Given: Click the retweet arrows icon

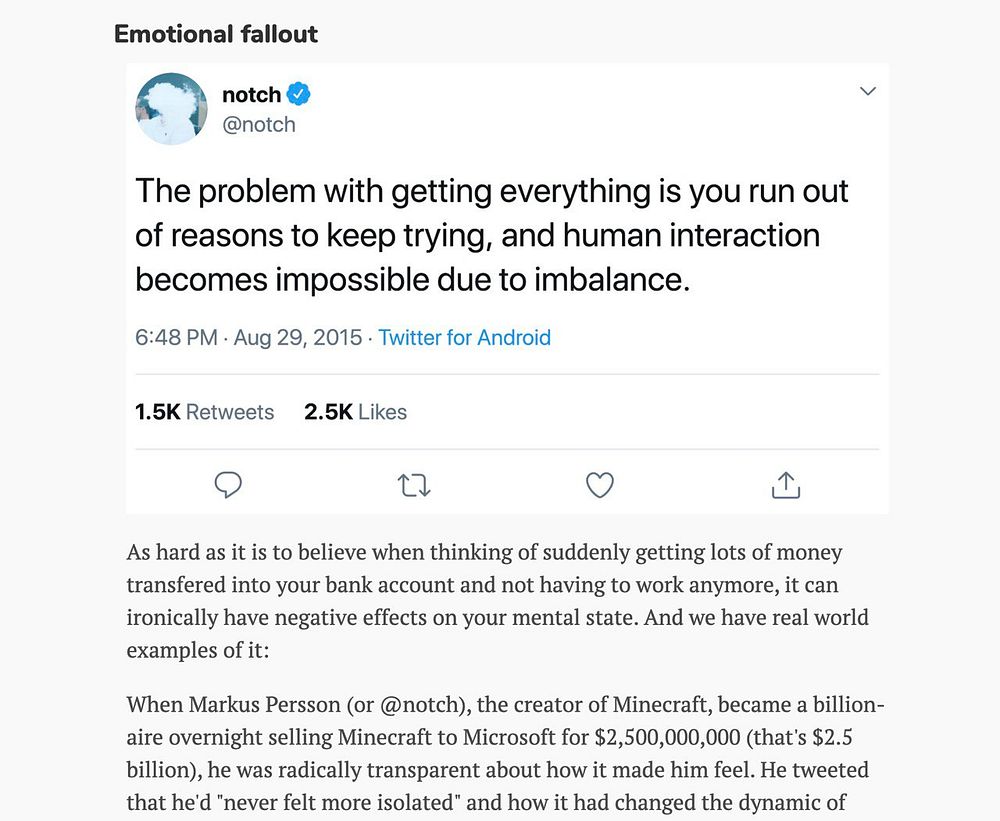Looking at the screenshot, I should (x=414, y=486).
